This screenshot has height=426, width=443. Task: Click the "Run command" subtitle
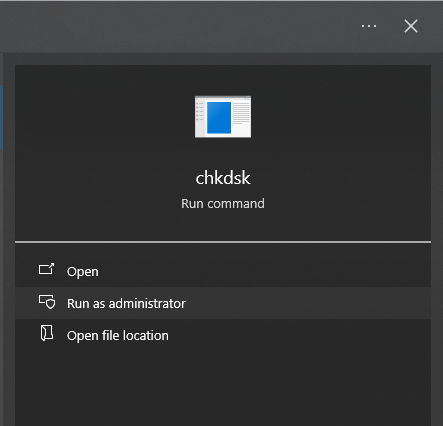point(223,204)
